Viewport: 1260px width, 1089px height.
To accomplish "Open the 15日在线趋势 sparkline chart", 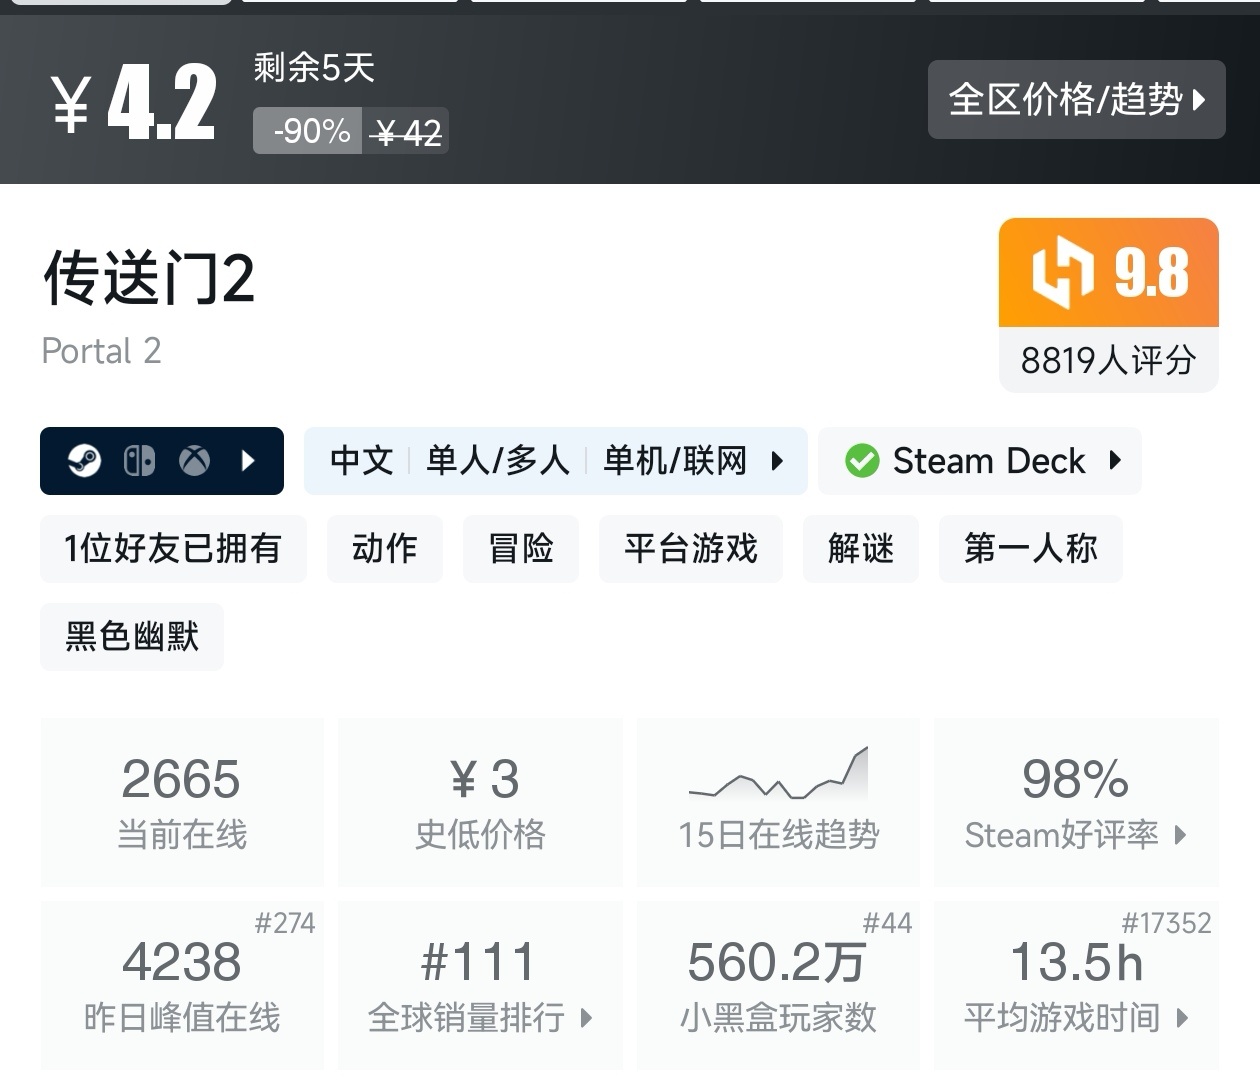I will [x=778, y=775].
